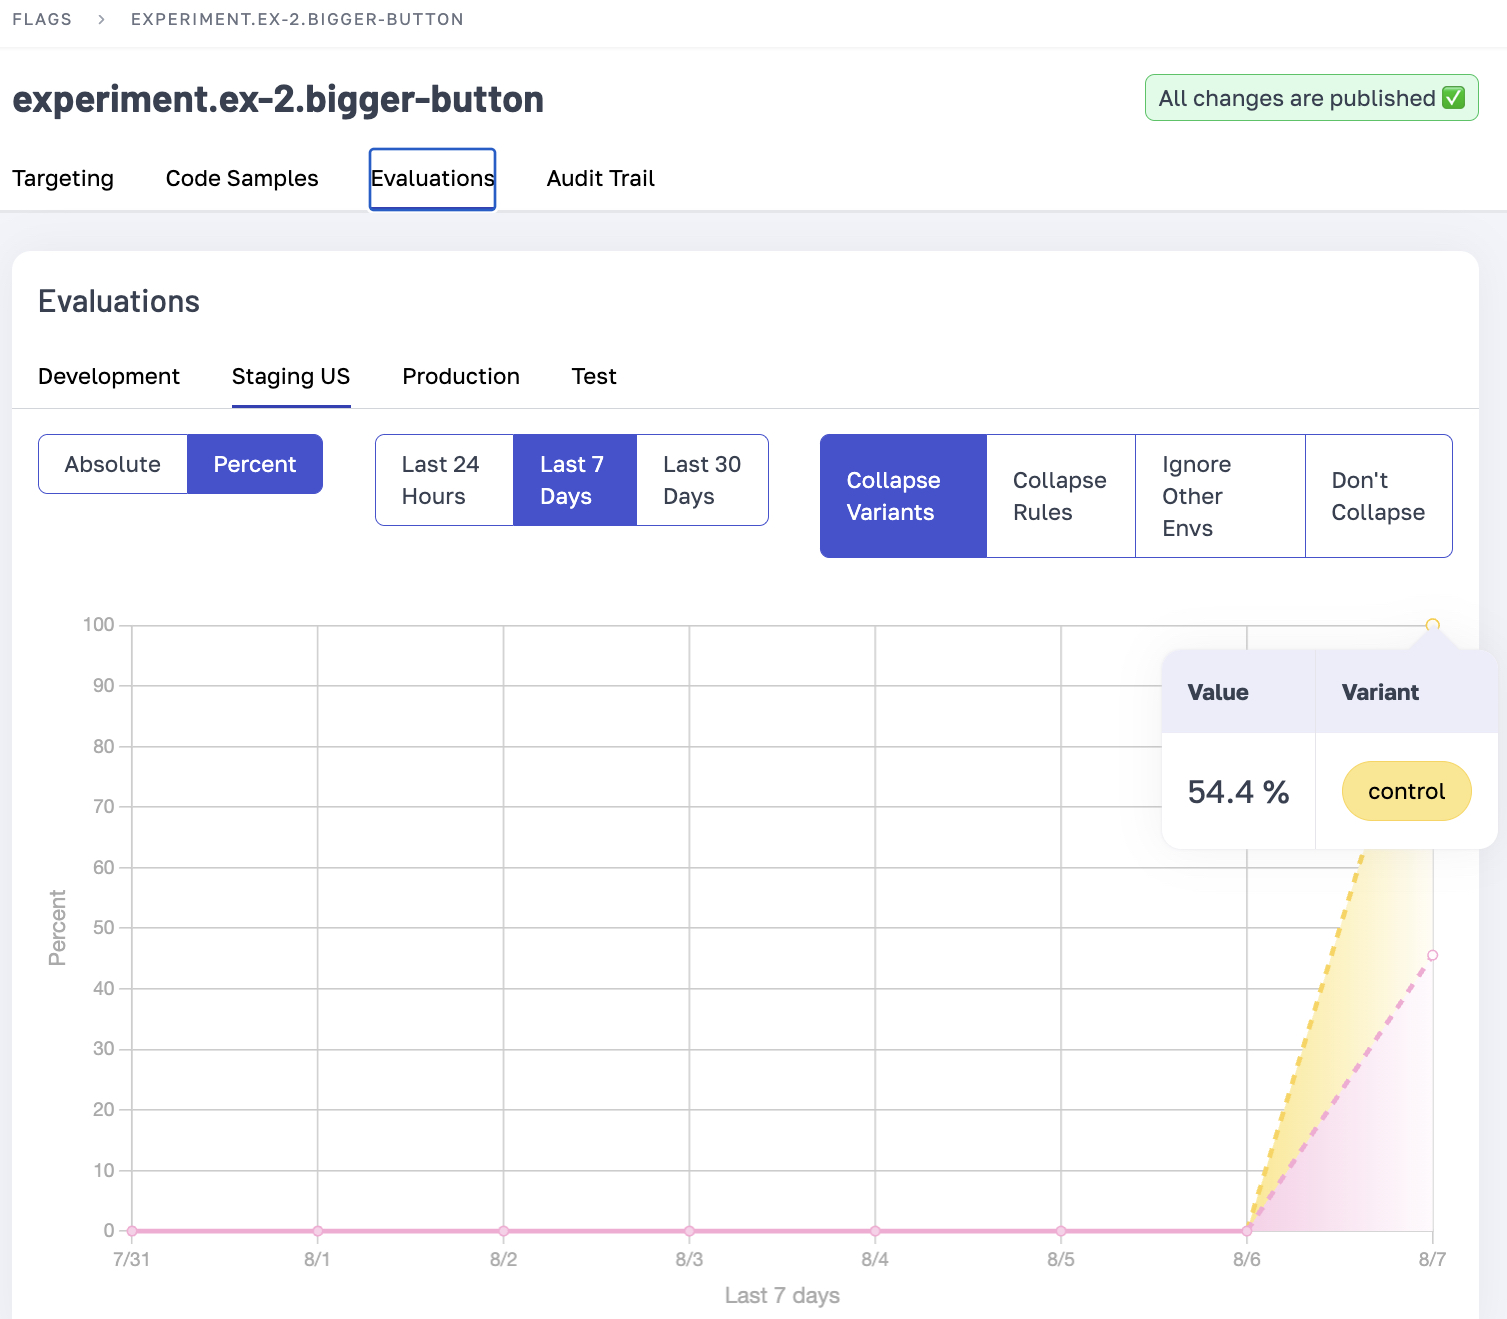Click the pink data point at 8/7
Image resolution: width=1507 pixels, height=1319 pixels.
(x=1432, y=955)
